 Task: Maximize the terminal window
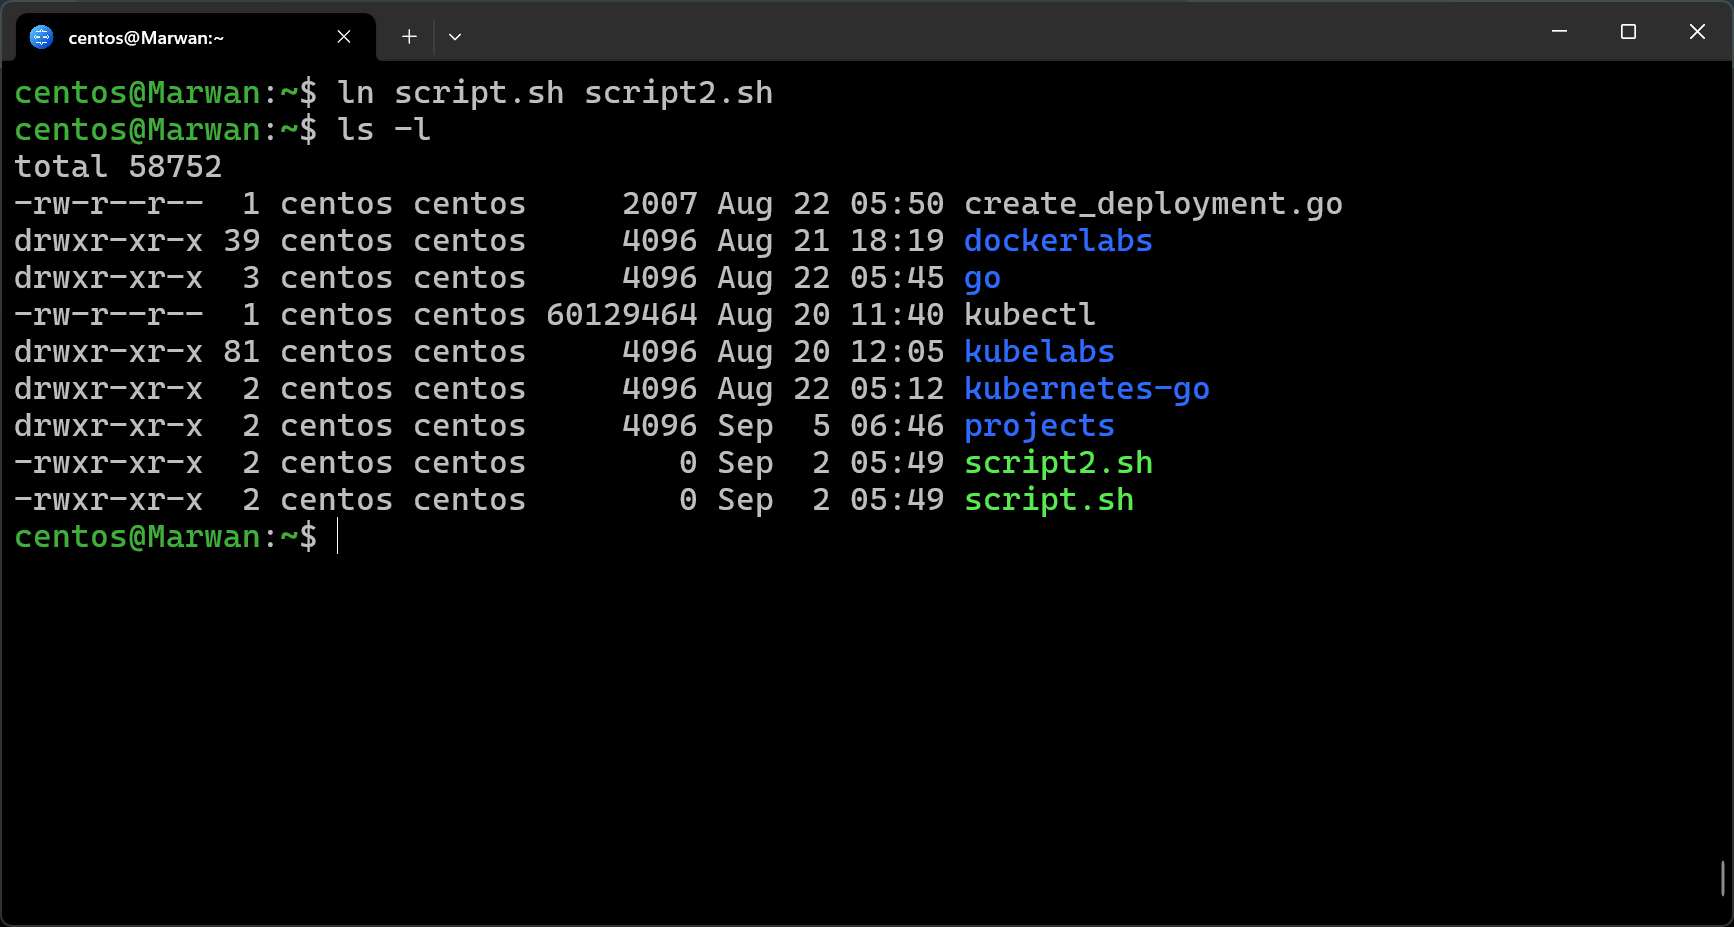point(1628,32)
